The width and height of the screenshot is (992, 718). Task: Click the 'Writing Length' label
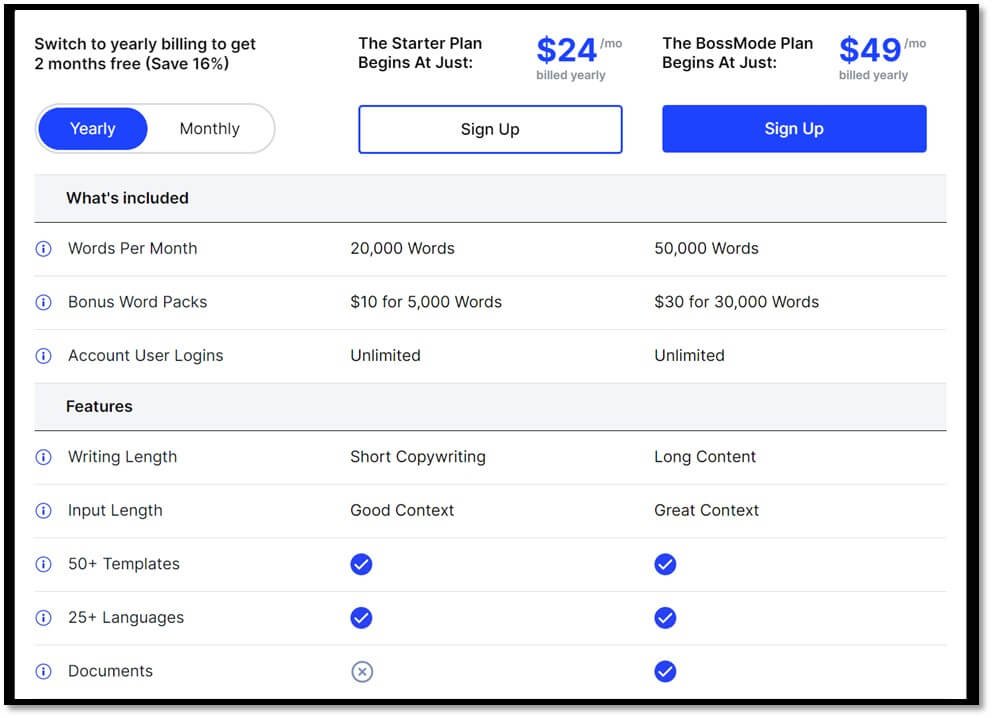tap(122, 457)
